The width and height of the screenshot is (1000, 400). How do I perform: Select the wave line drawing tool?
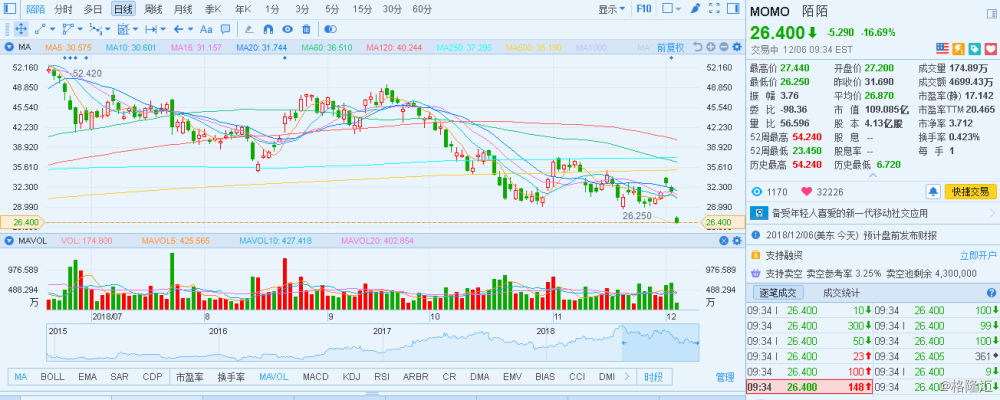click(95, 29)
